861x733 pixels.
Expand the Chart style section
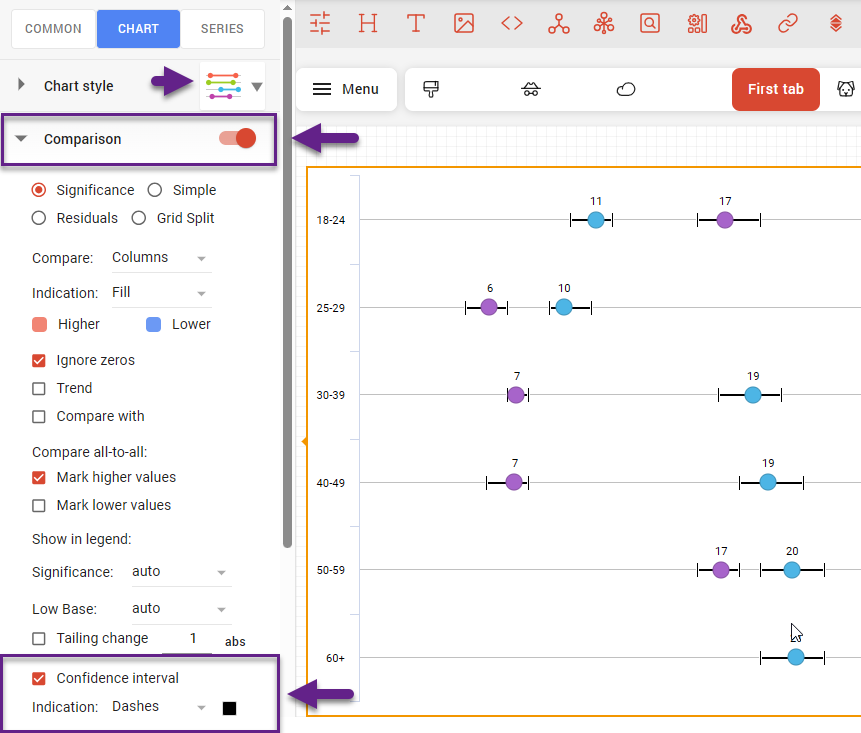pos(22,86)
